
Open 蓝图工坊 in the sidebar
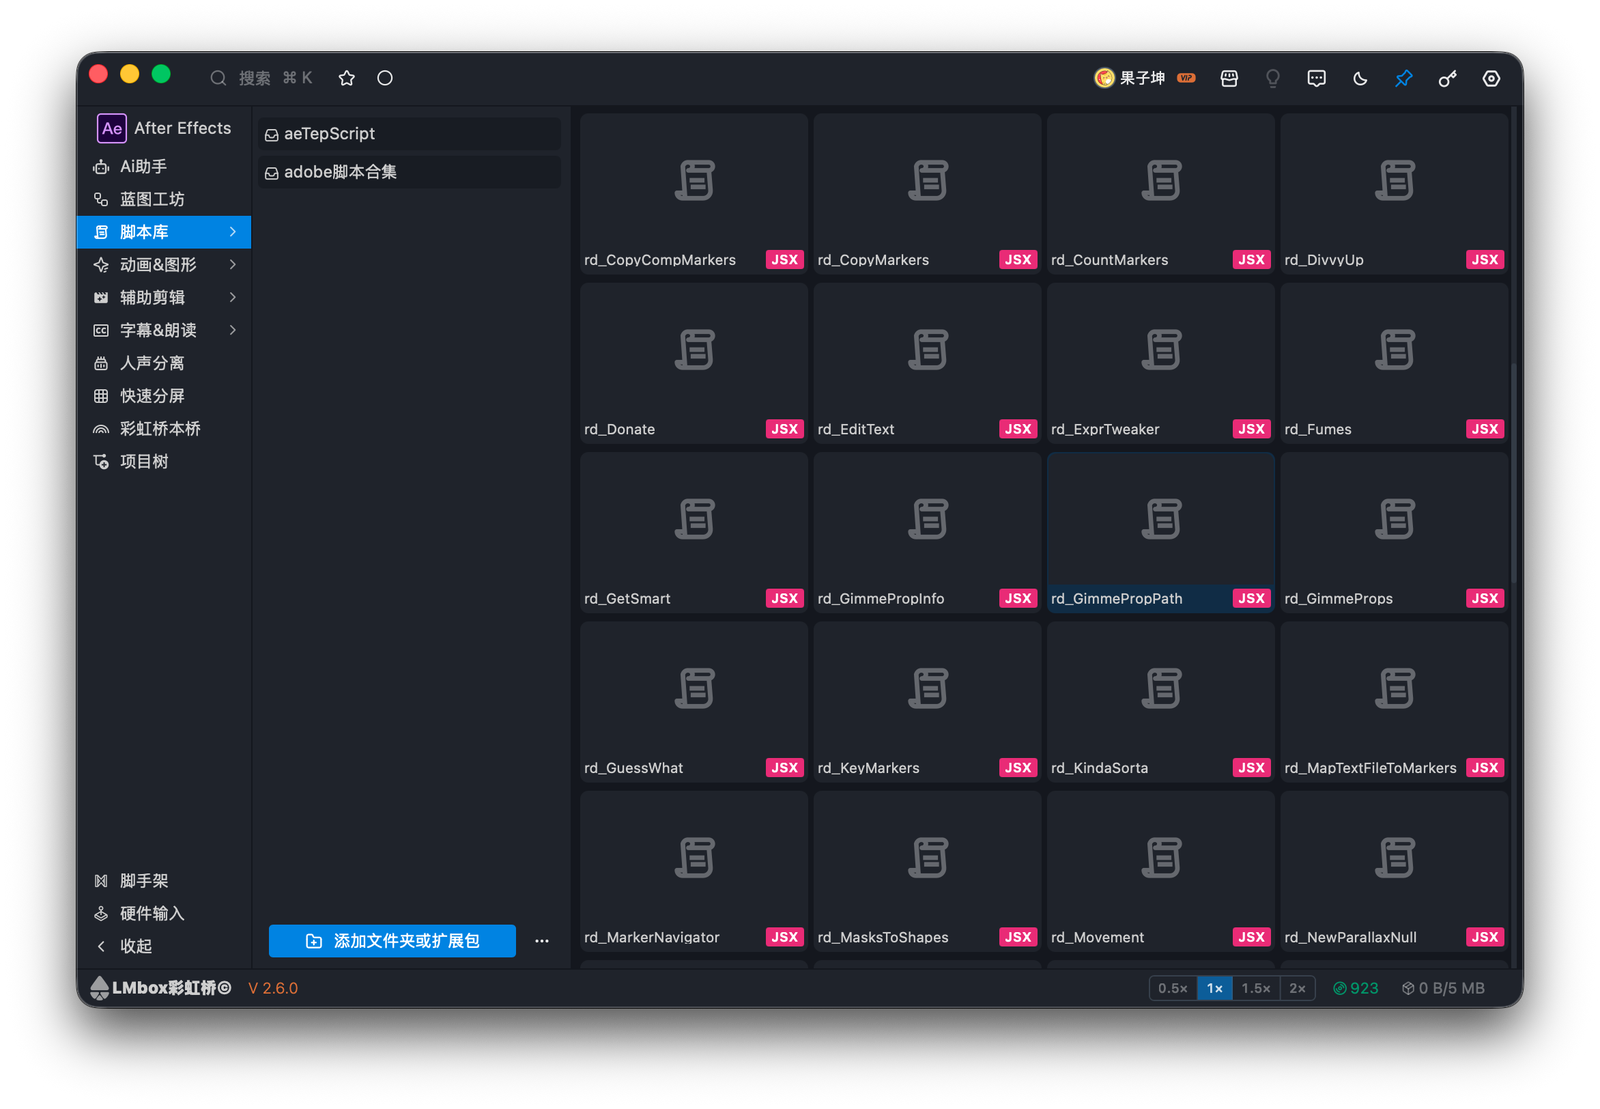click(x=164, y=199)
